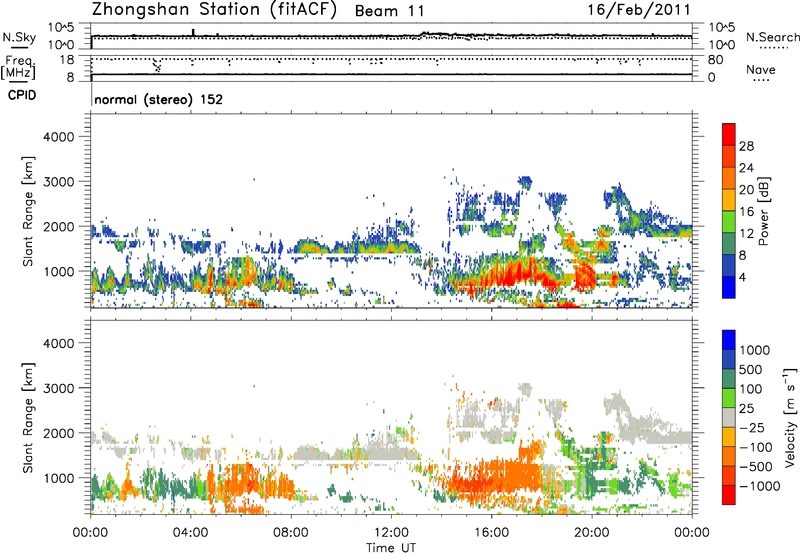Click 2000 on the velocity panel range axis
Image resolution: width=800 pixels, height=554 pixels.
[59, 433]
